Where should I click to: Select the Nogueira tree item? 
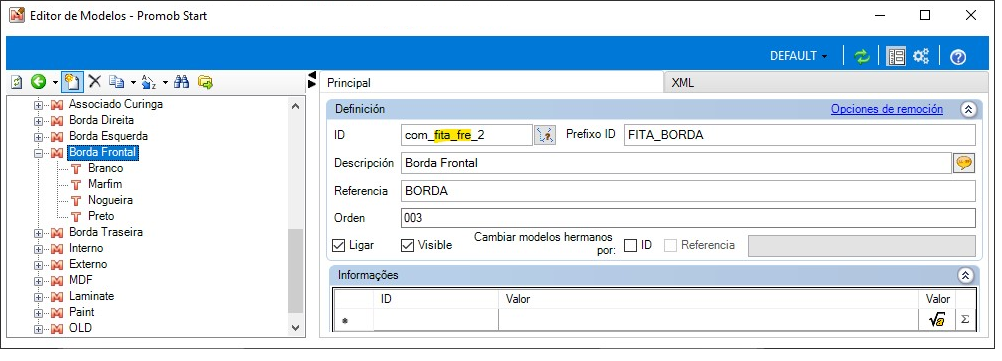coord(110,200)
